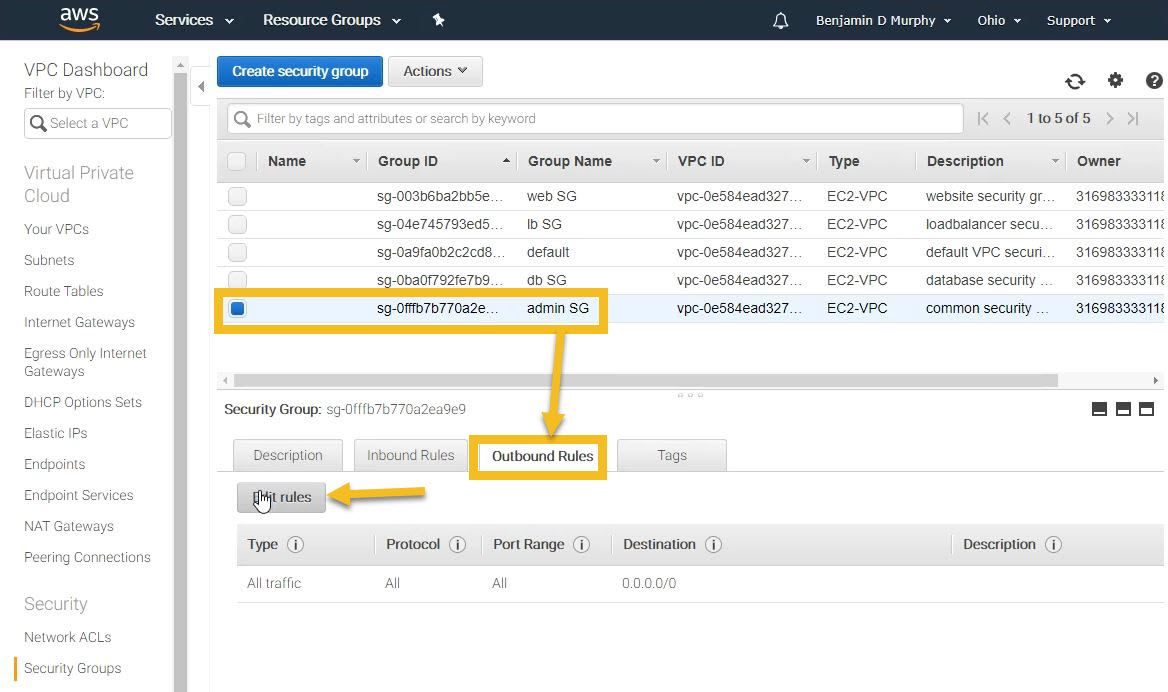
Task: Maximize the details pane layout icon
Action: (1146, 409)
